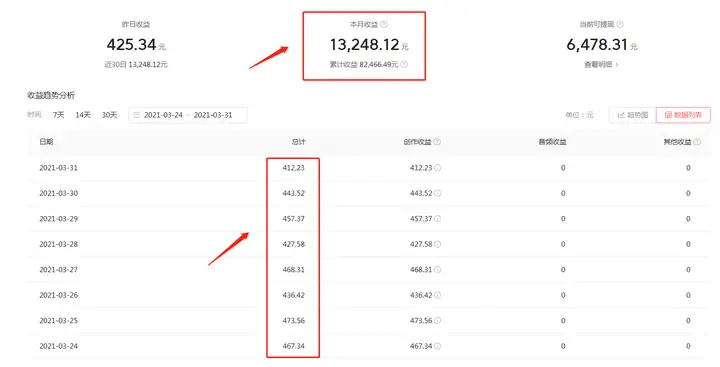Click info icon beside 创作收益 473.56 on 2021-03-25
The image size is (720, 367).
pos(438,321)
